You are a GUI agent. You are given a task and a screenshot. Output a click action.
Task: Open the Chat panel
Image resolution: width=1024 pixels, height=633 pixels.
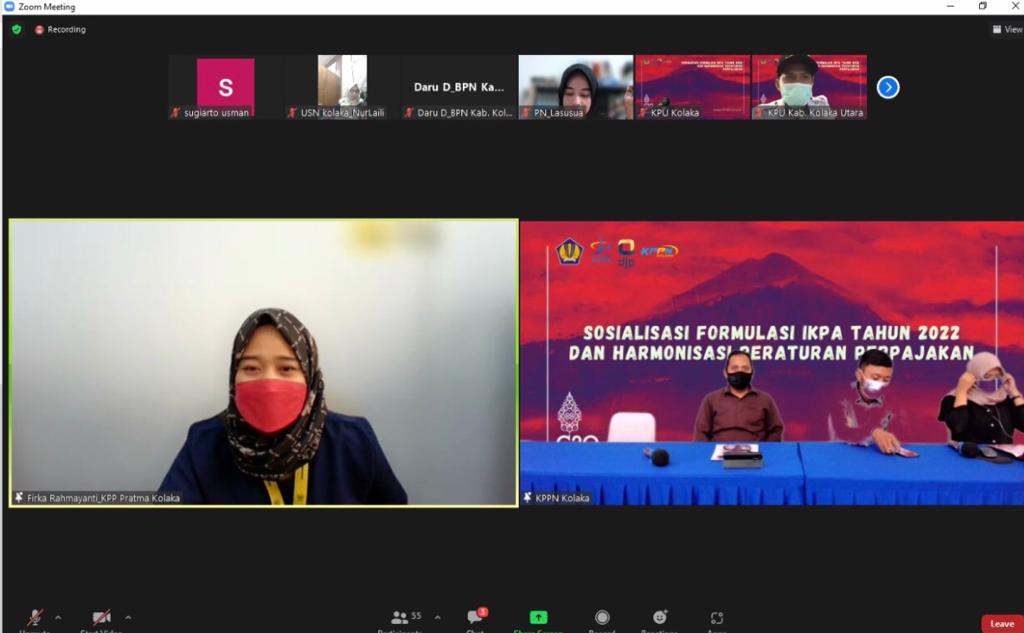tap(475, 618)
